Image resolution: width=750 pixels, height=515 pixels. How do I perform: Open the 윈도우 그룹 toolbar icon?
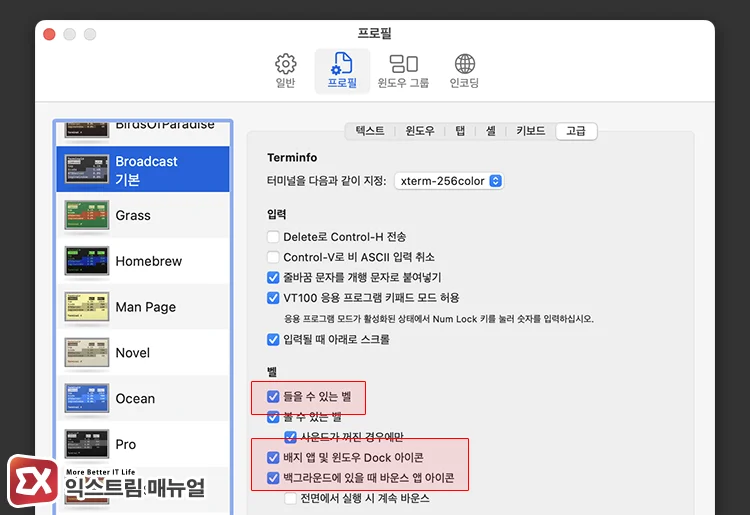click(403, 70)
